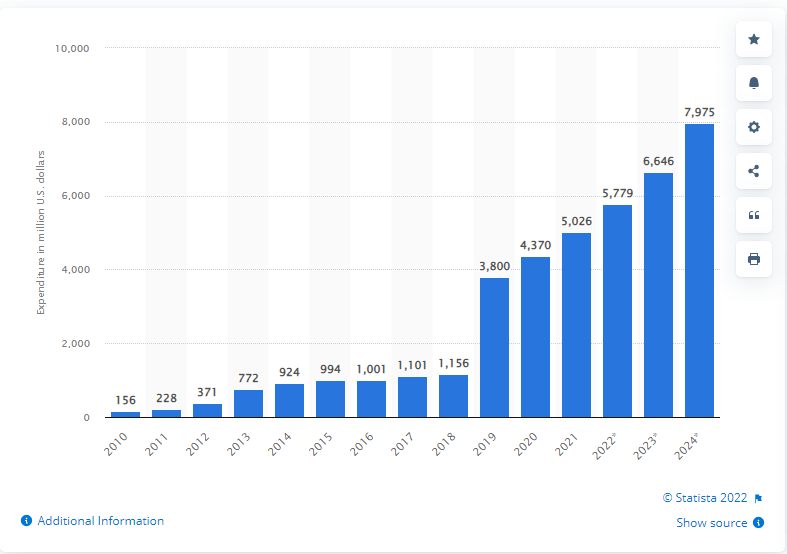Click the info icon next to Show source
This screenshot has width=787, height=554.
(x=759, y=523)
